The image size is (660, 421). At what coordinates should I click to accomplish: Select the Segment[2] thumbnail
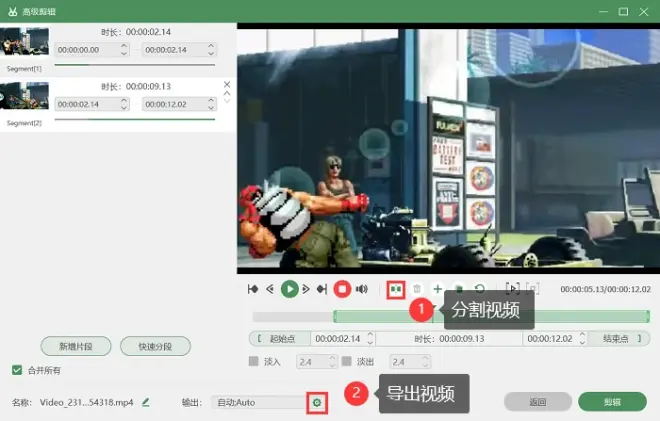click(x=24, y=96)
